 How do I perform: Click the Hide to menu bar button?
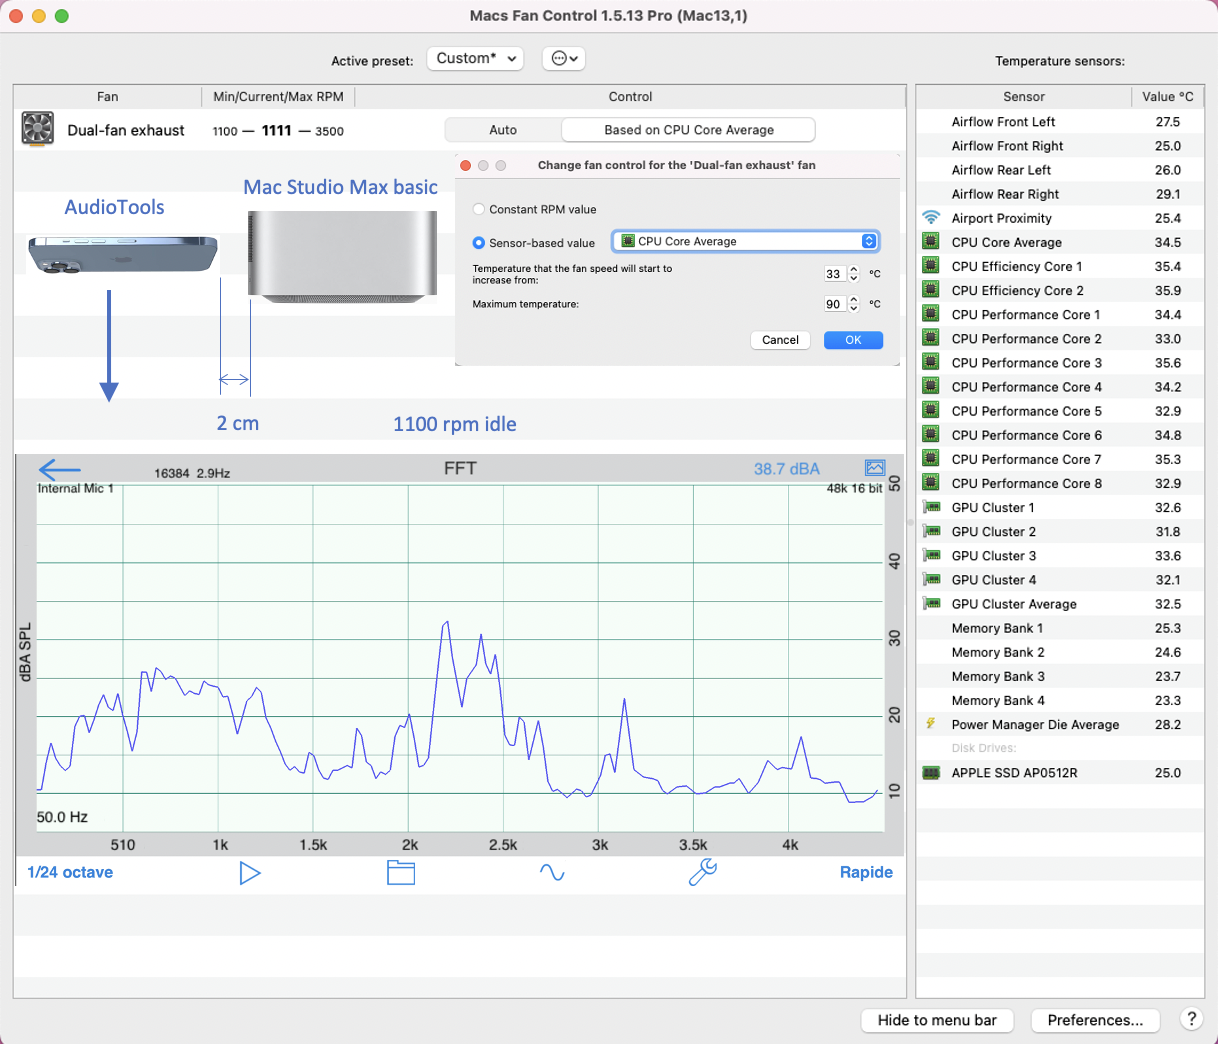(x=937, y=1020)
